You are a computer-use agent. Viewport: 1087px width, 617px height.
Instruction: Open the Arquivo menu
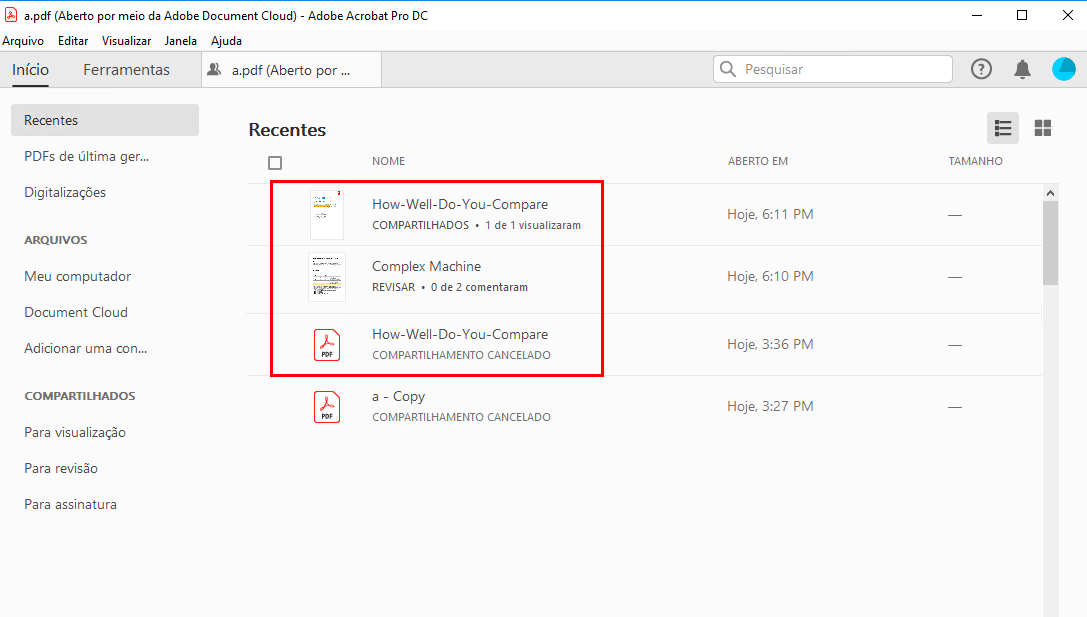(x=23, y=41)
